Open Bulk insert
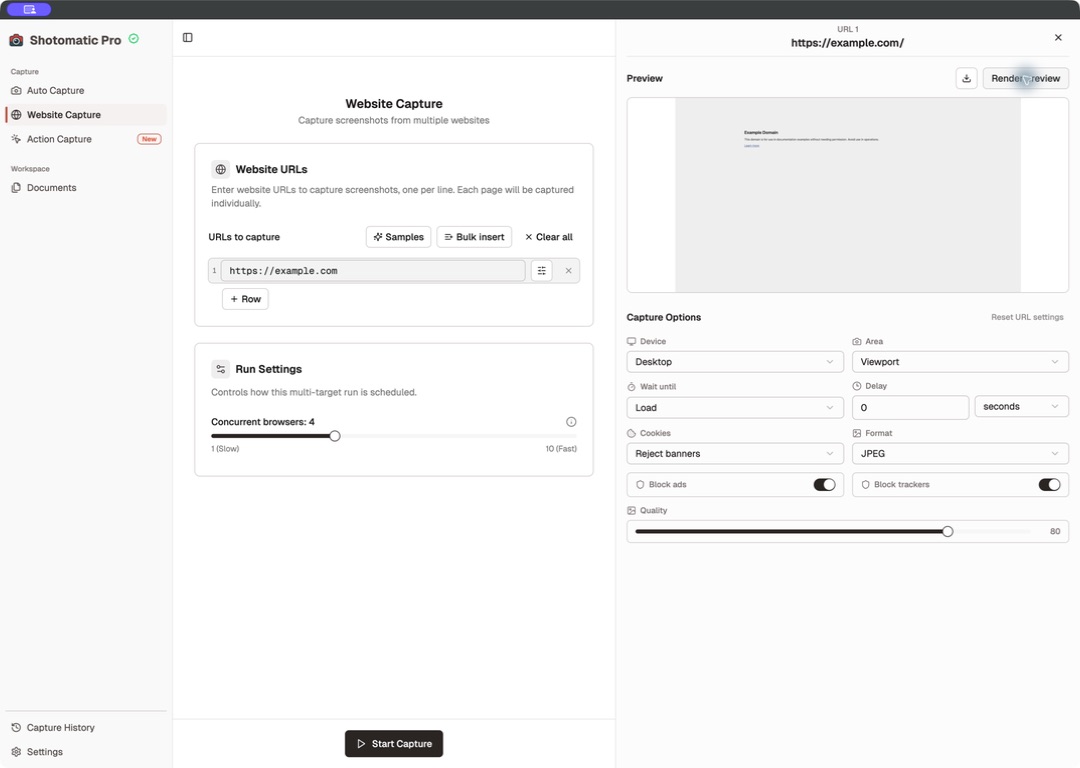 (x=474, y=236)
